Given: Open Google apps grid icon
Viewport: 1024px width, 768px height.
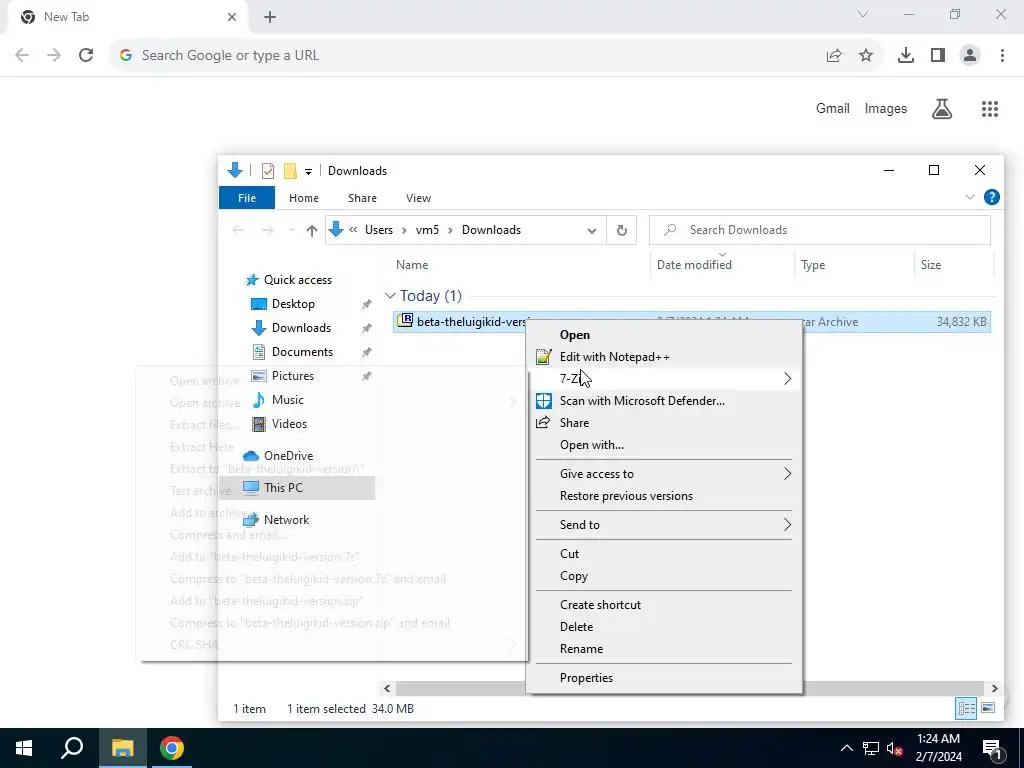Looking at the screenshot, I should click(990, 109).
